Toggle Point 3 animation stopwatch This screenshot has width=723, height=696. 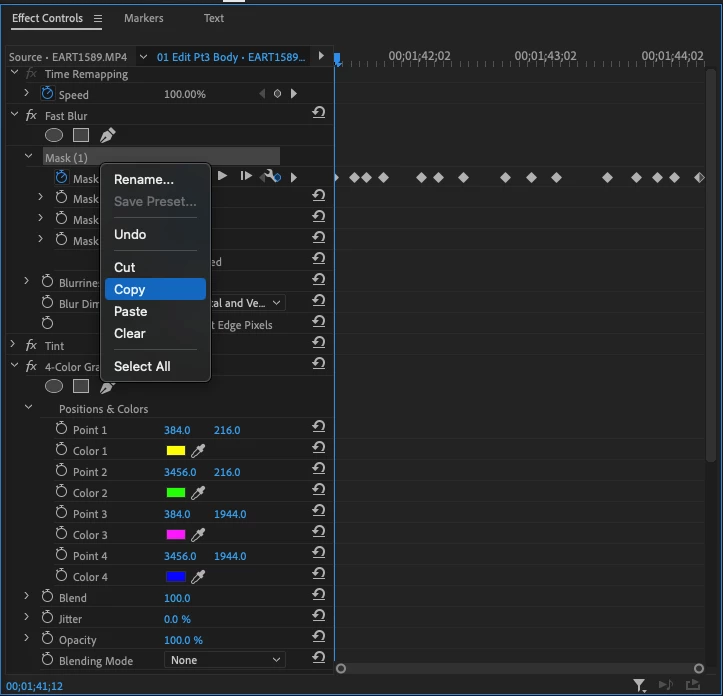coord(61,512)
